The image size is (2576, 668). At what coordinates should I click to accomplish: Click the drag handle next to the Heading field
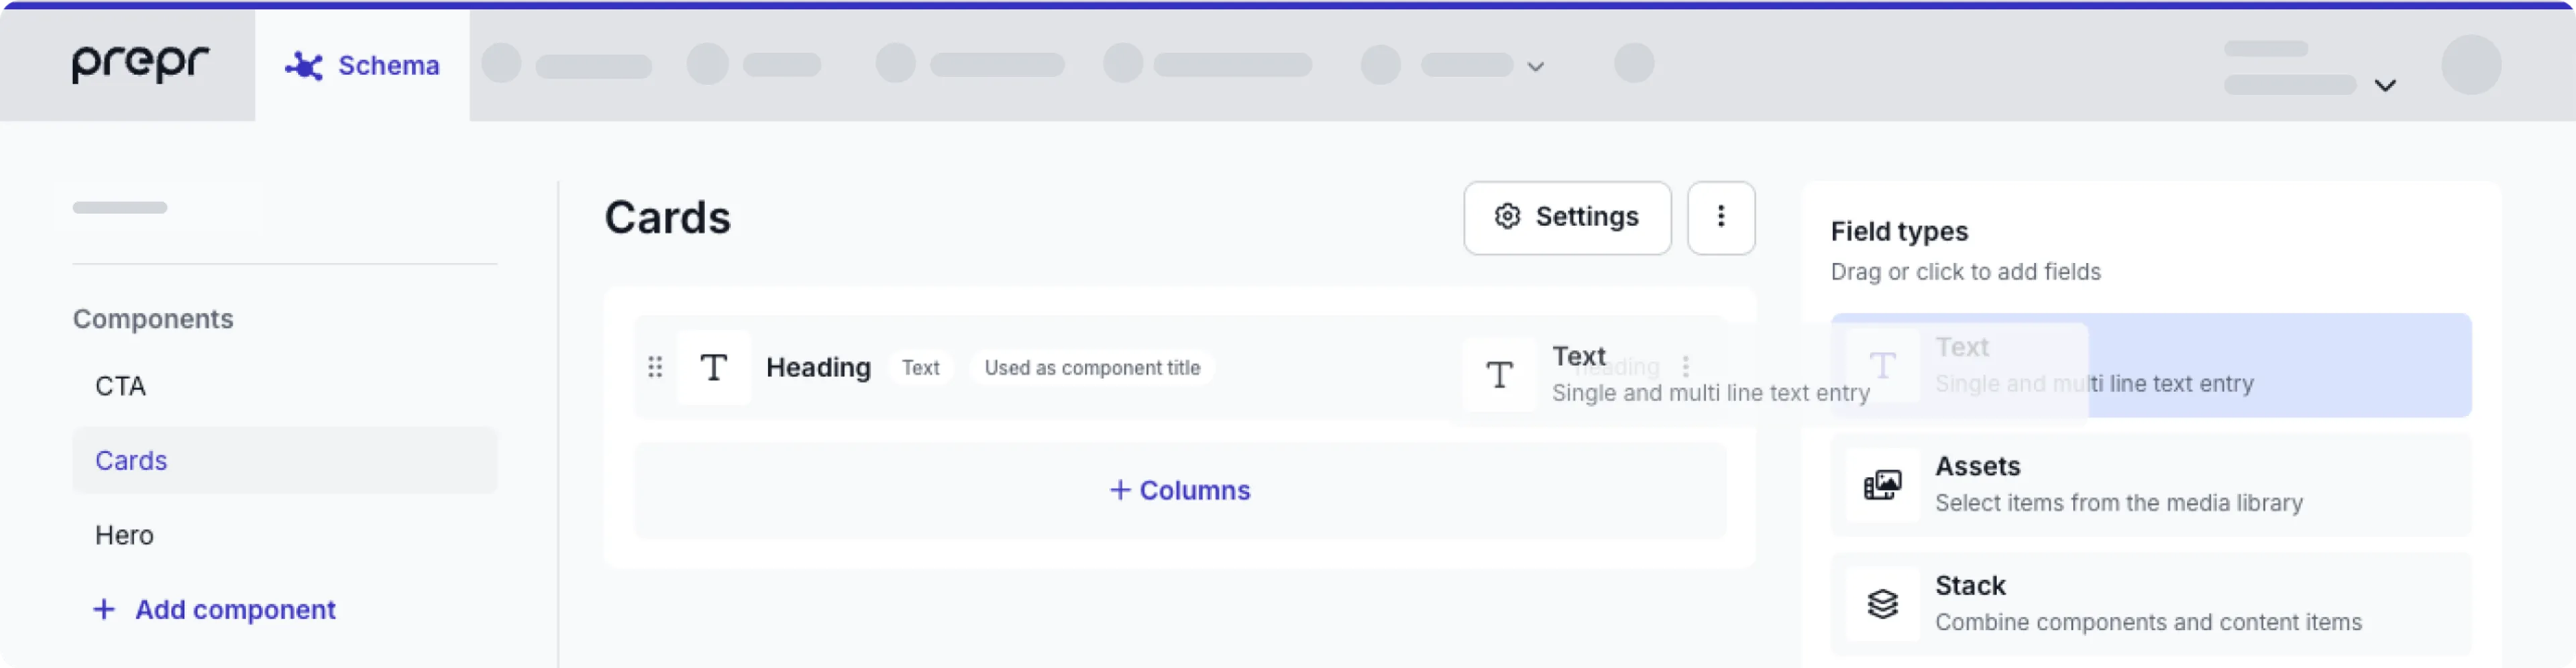pos(656,367)
